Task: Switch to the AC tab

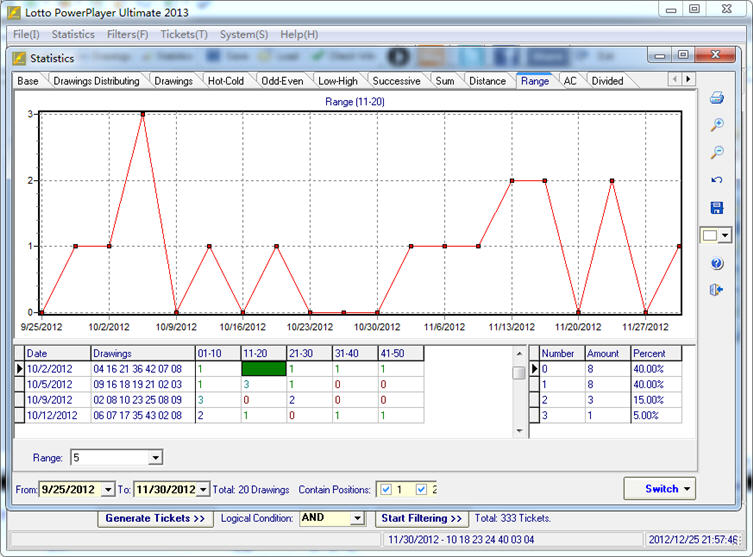Action: [x=570, y=81]
